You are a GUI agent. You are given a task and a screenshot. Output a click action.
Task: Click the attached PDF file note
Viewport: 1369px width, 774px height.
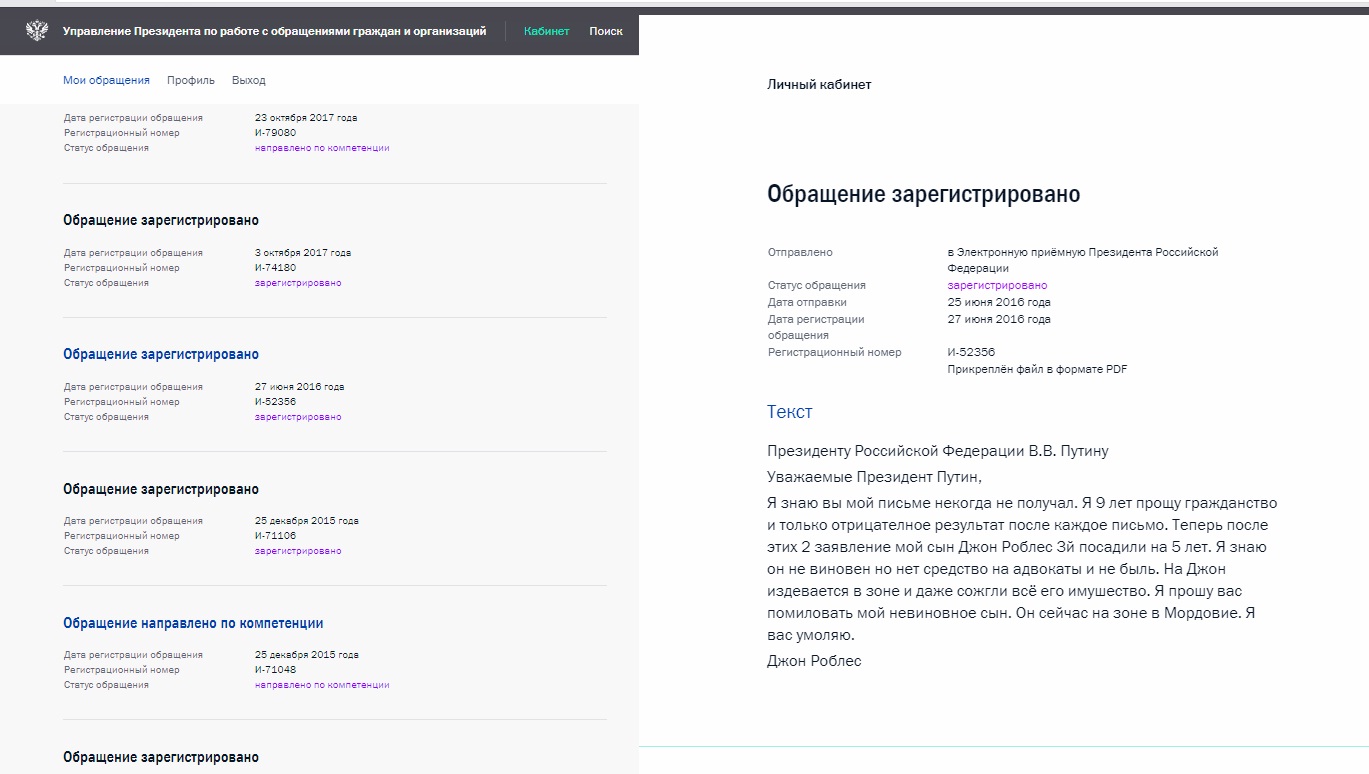coord(1037,370)
